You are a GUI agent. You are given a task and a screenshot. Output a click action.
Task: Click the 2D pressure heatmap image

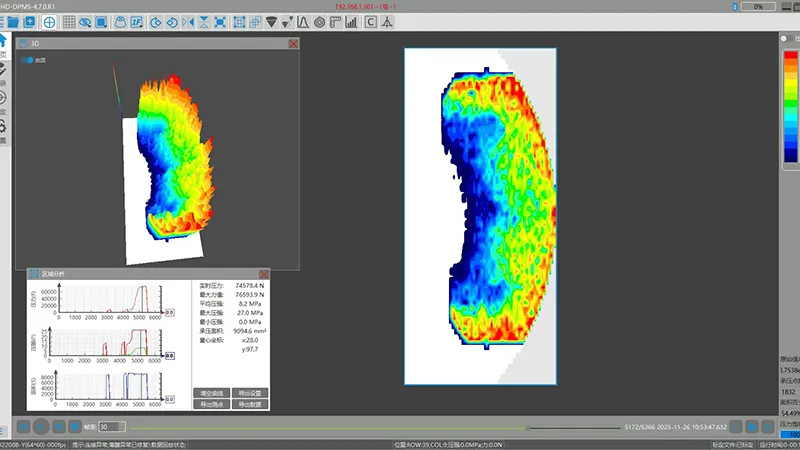(480, 216)
